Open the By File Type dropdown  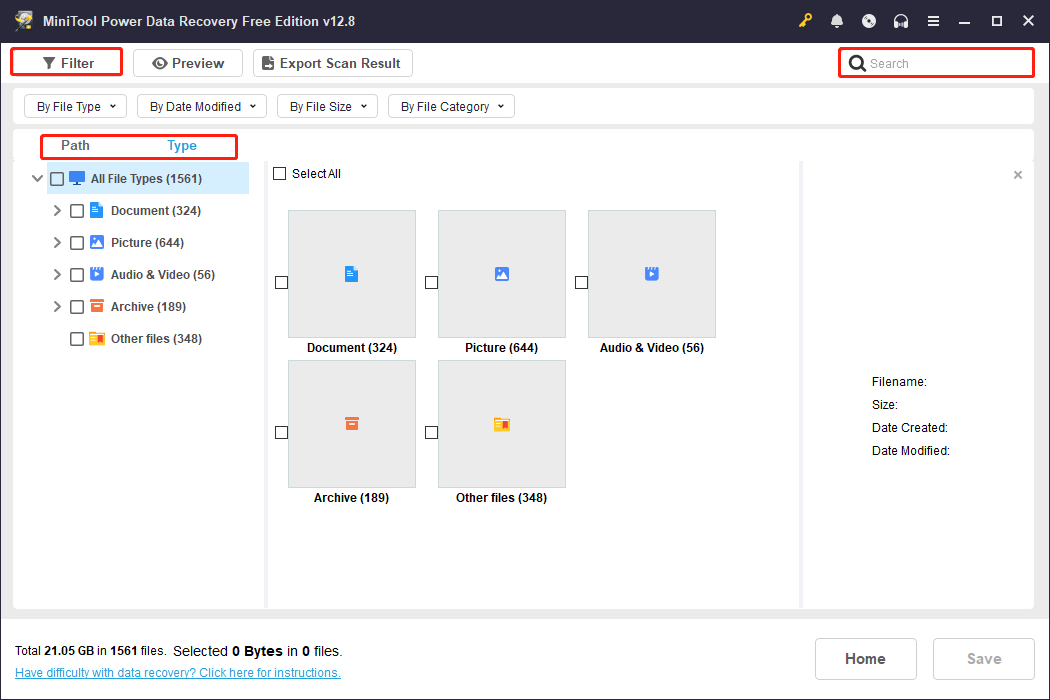pyautogui.click(x=75, y=106)
